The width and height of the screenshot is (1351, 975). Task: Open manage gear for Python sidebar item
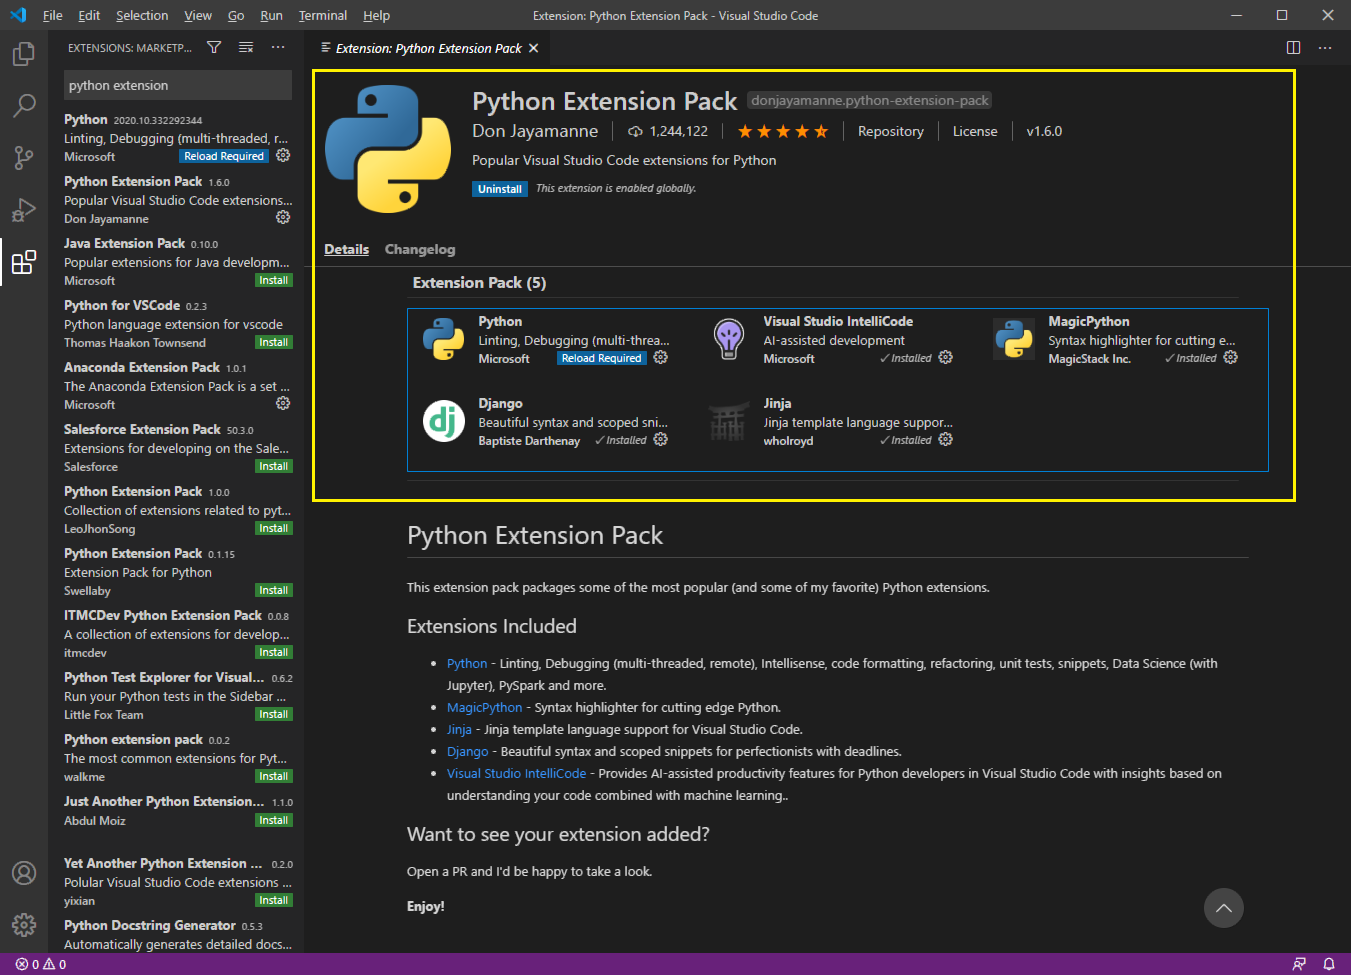tap(283, 156)
